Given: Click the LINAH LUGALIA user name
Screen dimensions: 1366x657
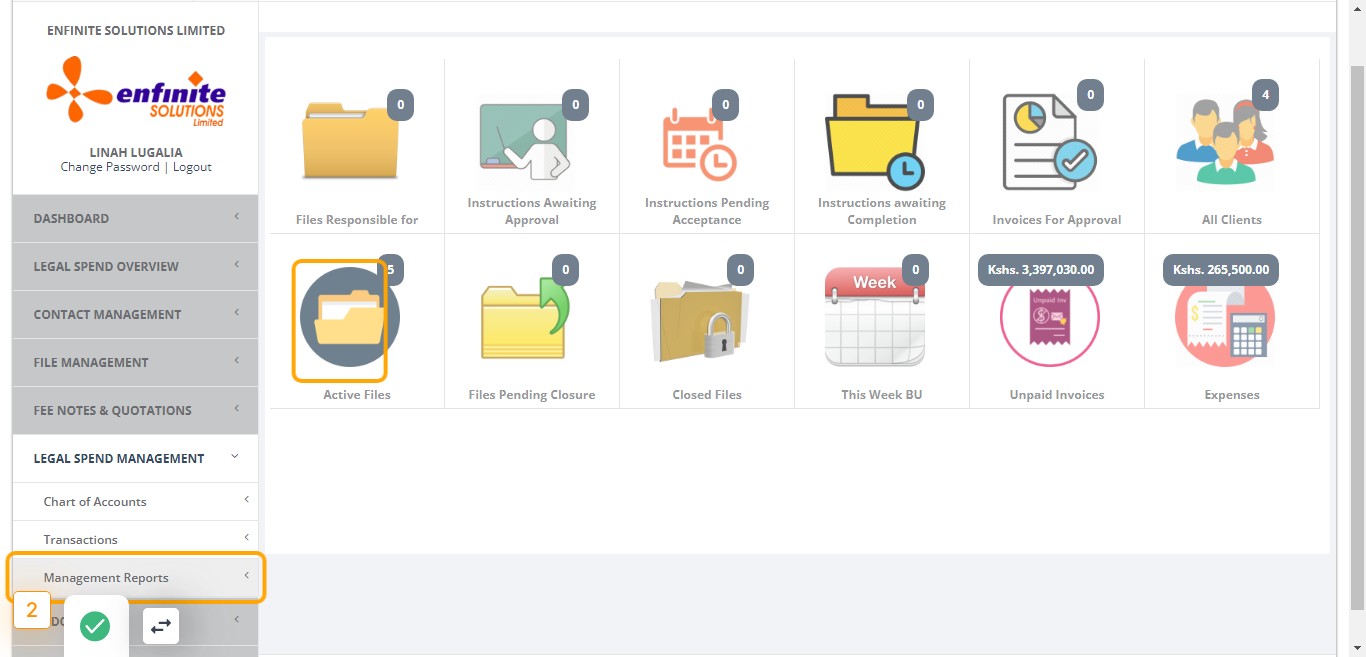Looking at the screenshot, I should (136, 152).
